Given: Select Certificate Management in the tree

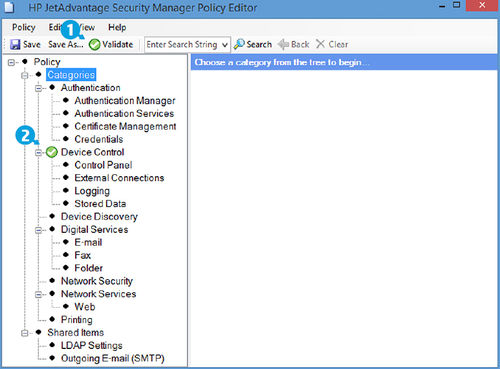Looking at the screenshot, I should pos(125,126).
